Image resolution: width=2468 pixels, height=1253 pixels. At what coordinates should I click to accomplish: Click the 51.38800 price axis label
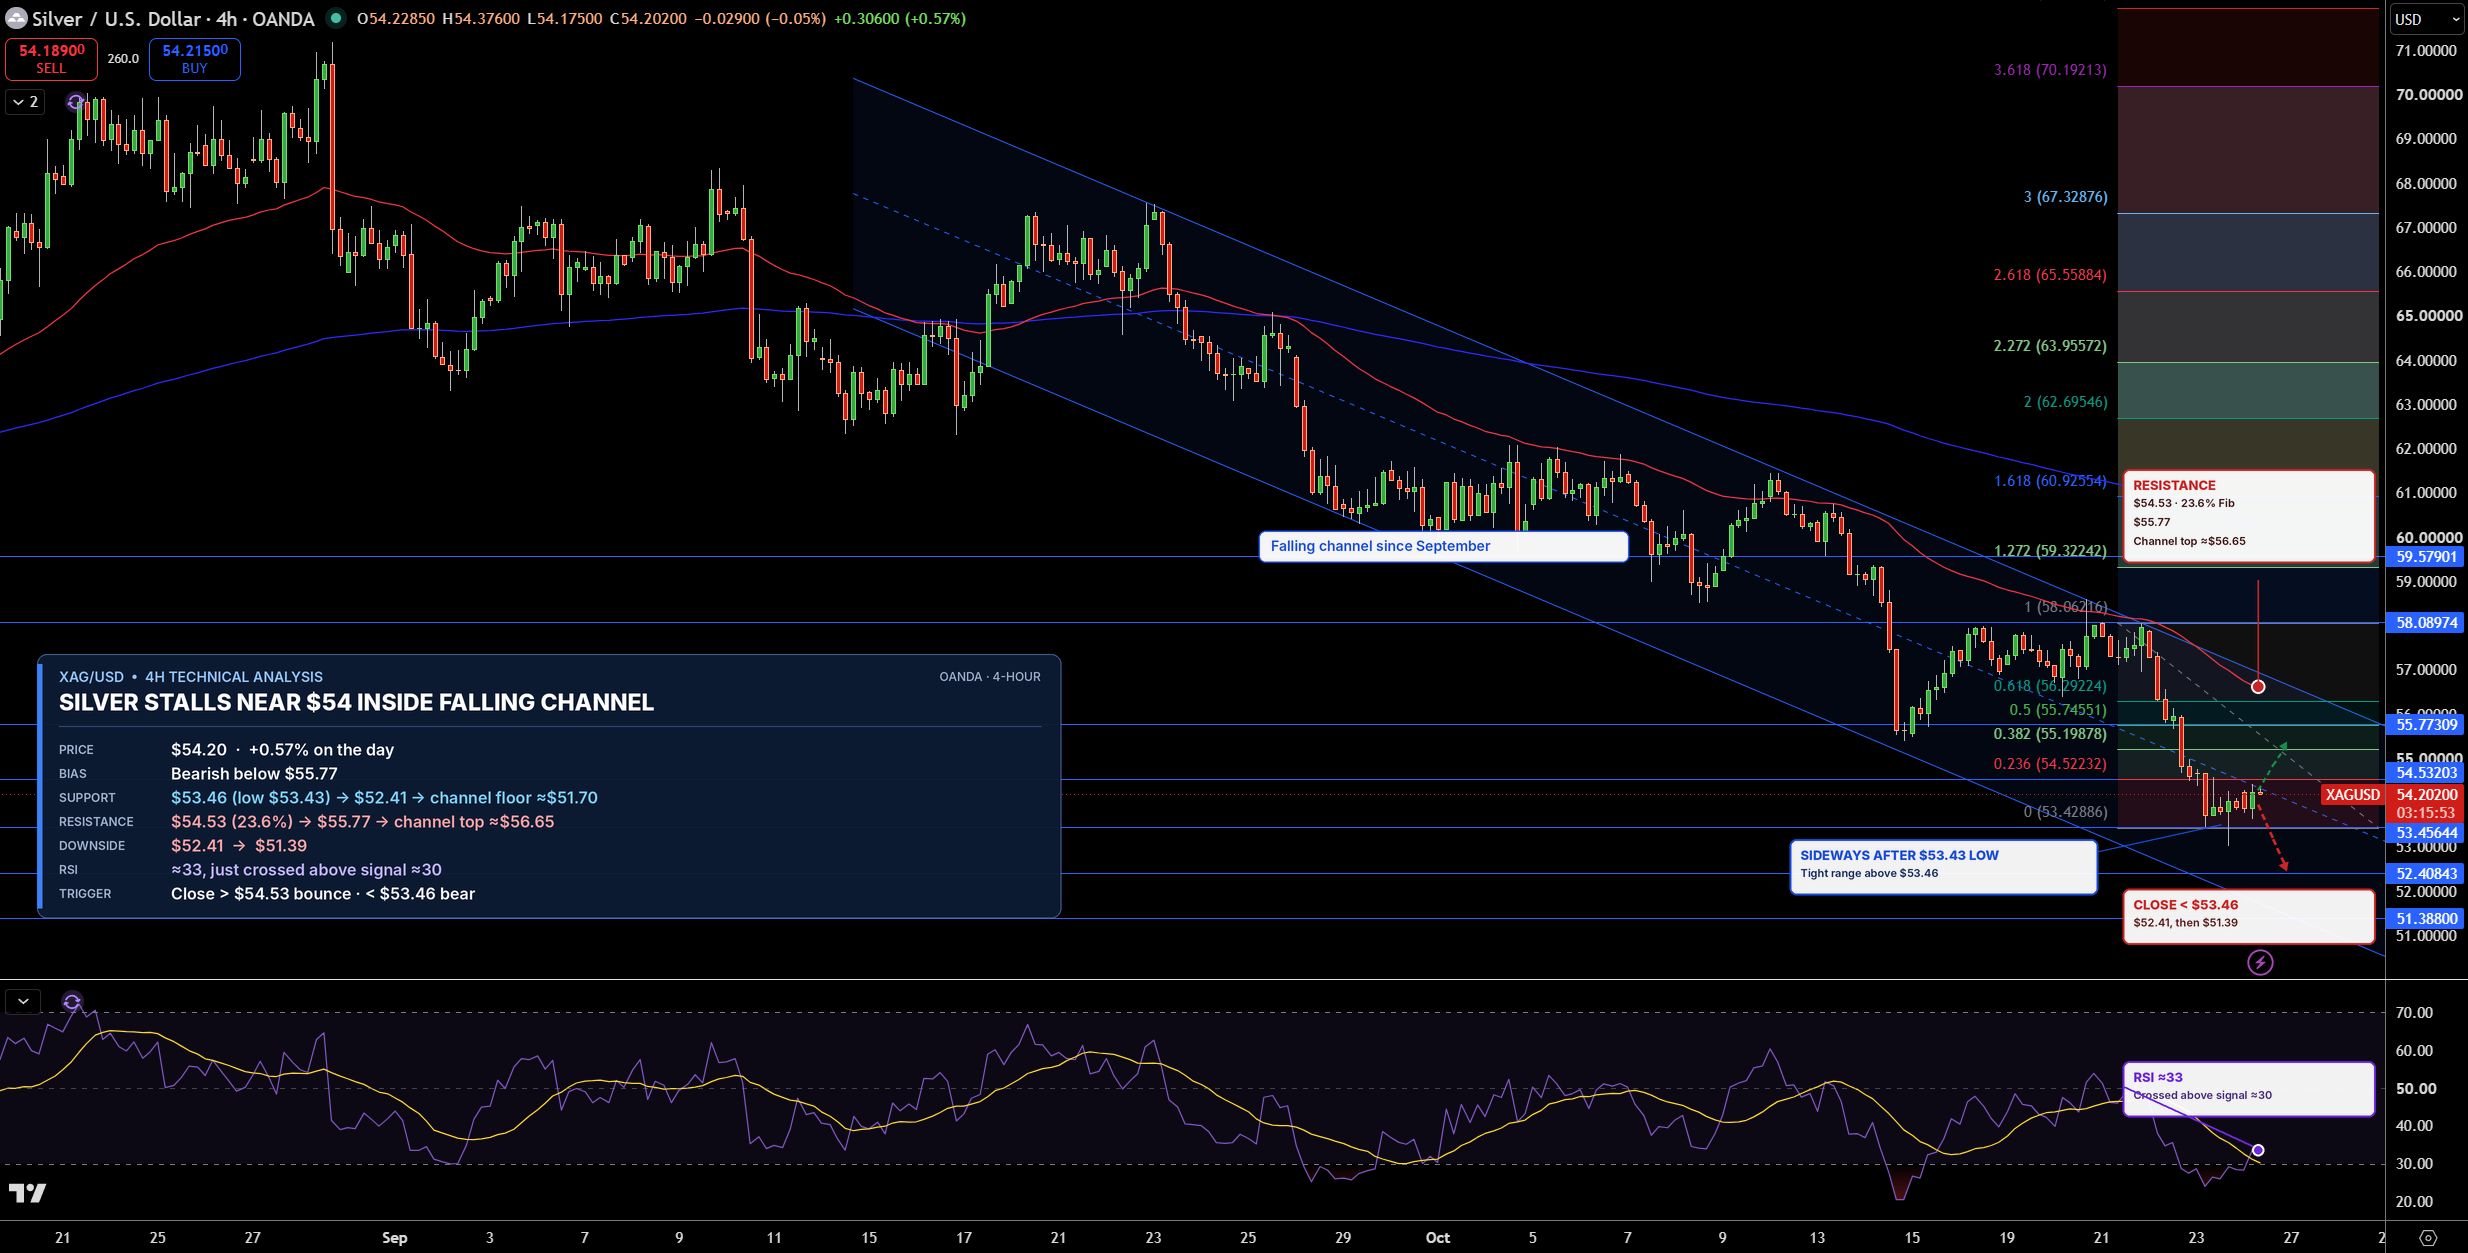coord(2426,918)
